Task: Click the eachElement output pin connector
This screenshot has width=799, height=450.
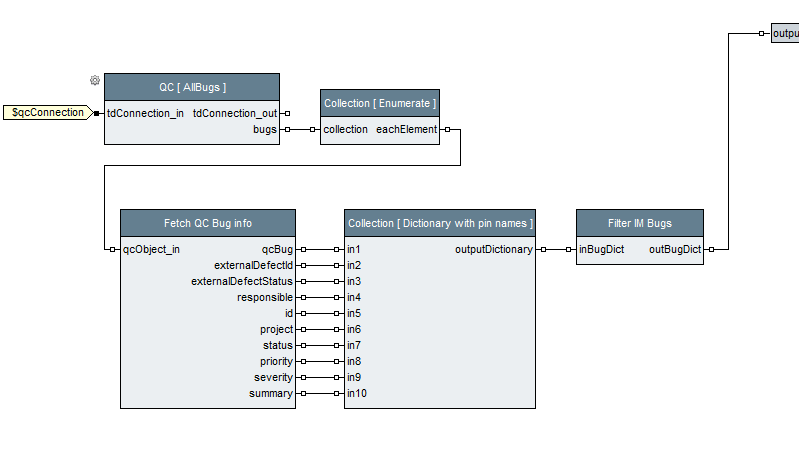Action: (447, 129)
